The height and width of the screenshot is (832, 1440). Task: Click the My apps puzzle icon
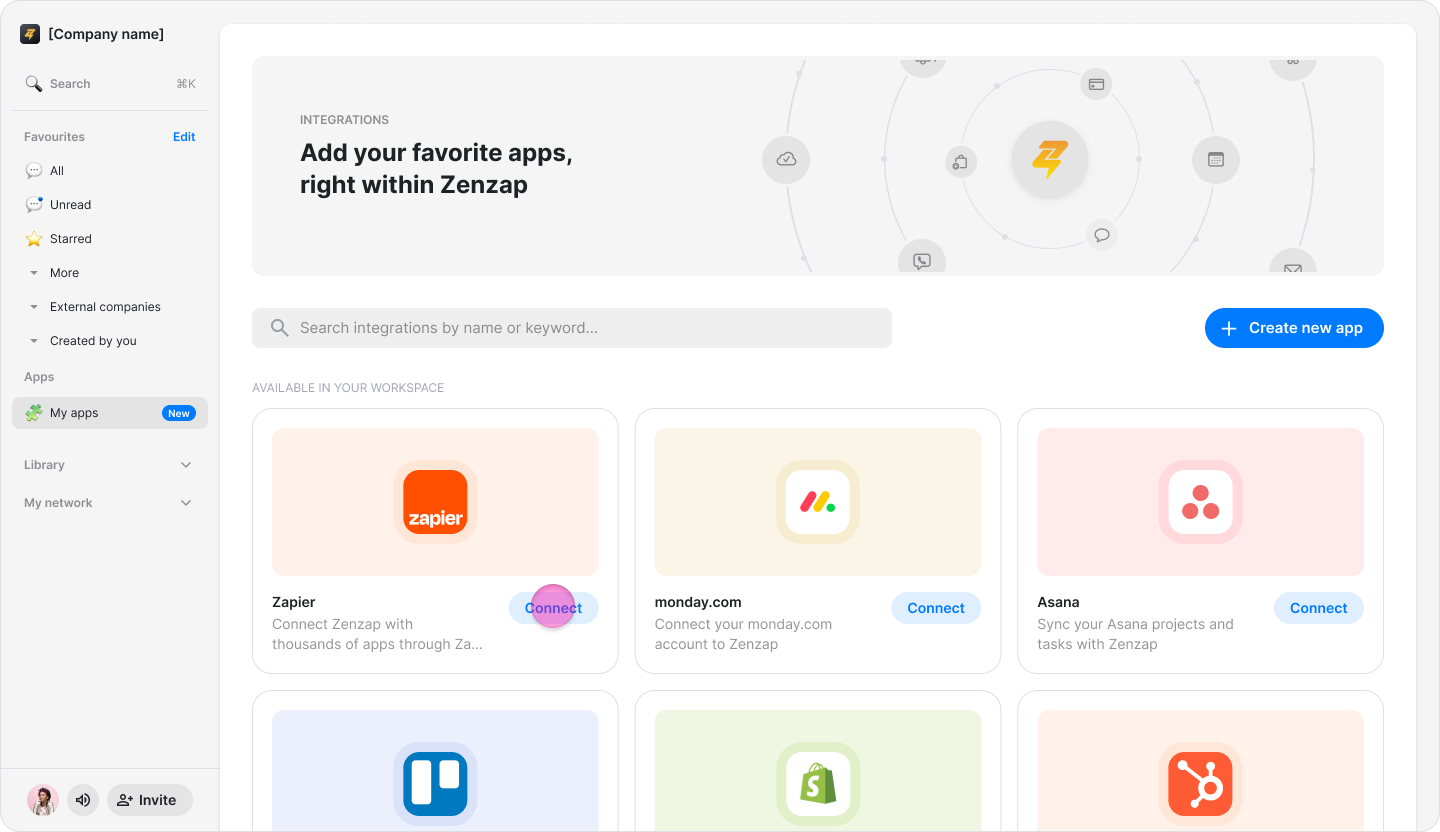click(34, 413)
